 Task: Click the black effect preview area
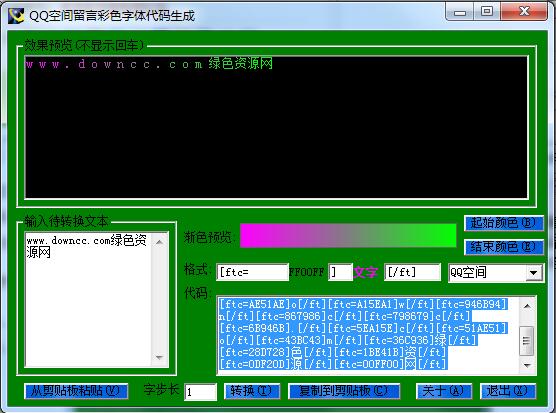pos(276,127)
